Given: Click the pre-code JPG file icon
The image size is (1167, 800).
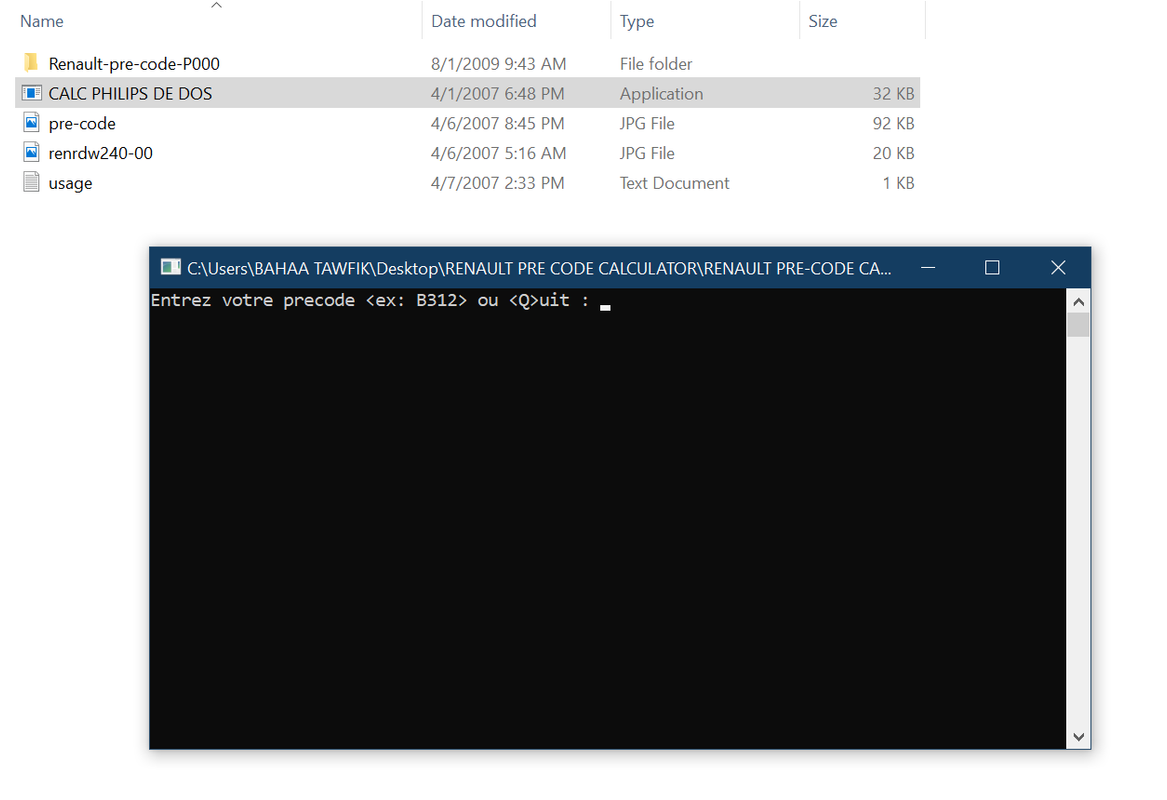Looking at the screenshot, I should coord(31,123).
